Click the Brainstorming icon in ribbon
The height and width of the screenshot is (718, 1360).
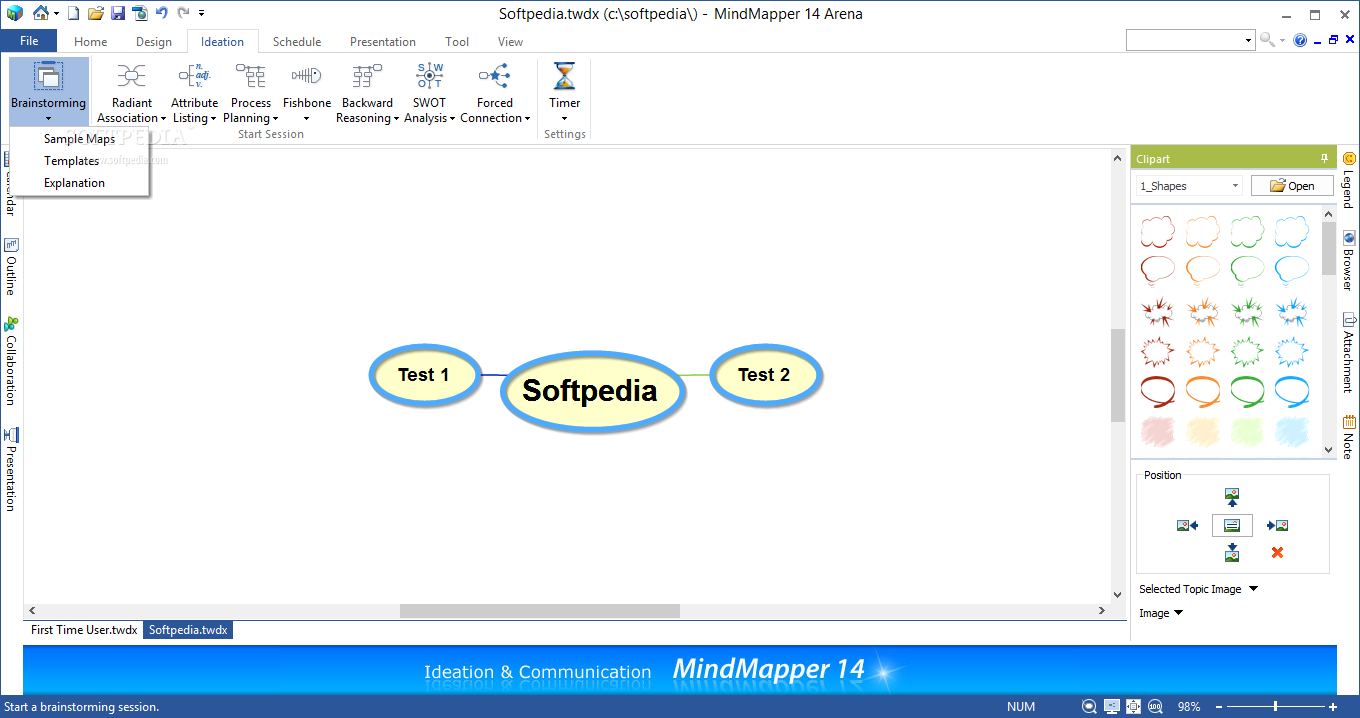48,76
